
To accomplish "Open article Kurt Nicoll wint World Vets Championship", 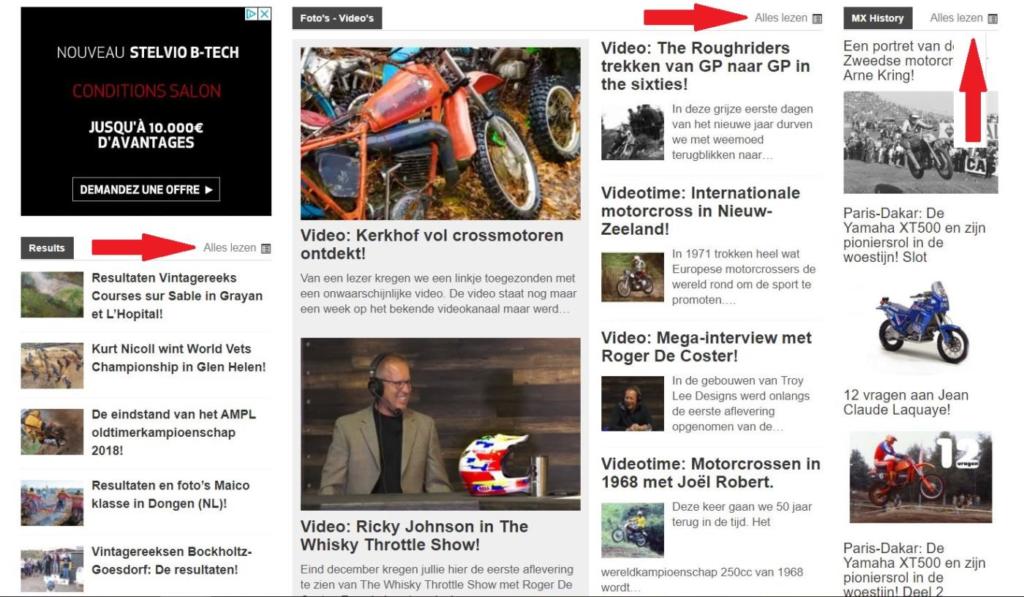I will coord(178,358).
